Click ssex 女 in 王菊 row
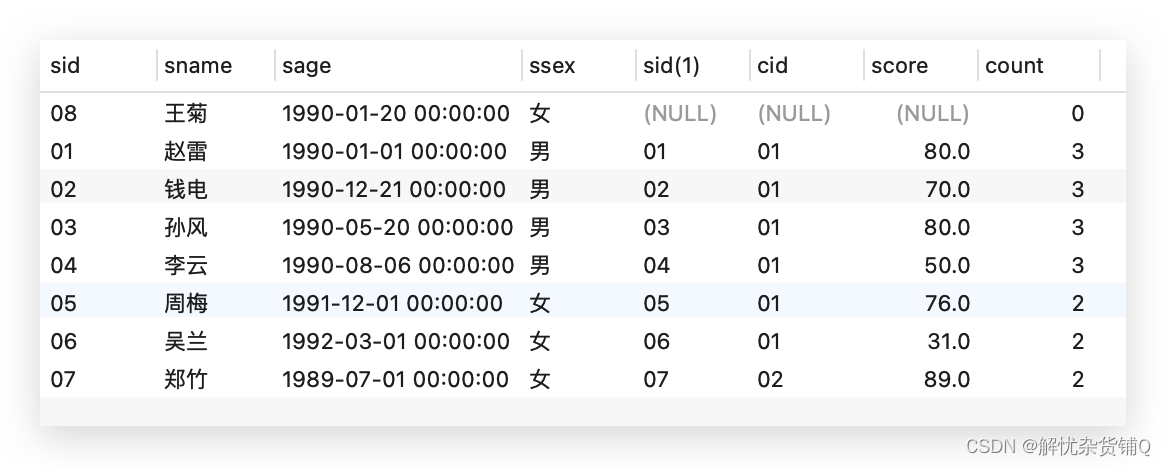 click(540, 114)
